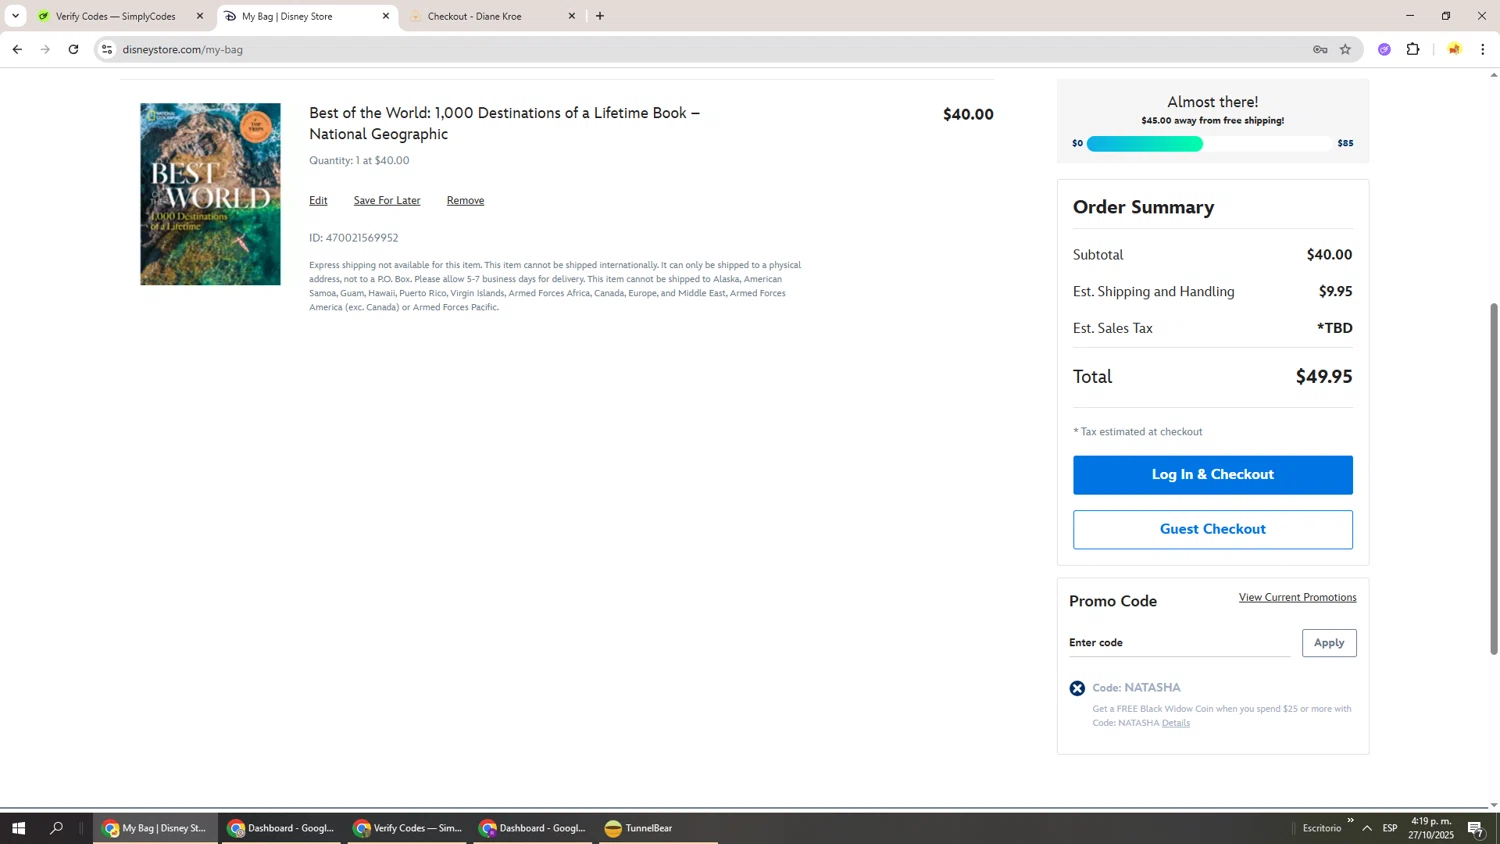1500x844 pixels.
Task: Open the notification center icon
Action: (1475, 828)
